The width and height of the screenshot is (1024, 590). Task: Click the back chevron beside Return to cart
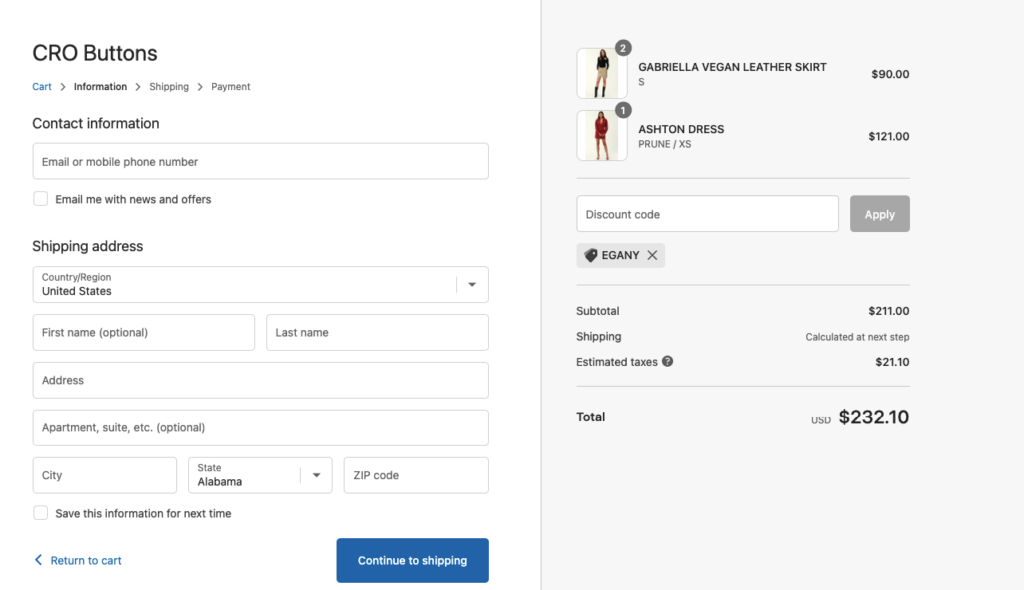[x=39, y=560]
